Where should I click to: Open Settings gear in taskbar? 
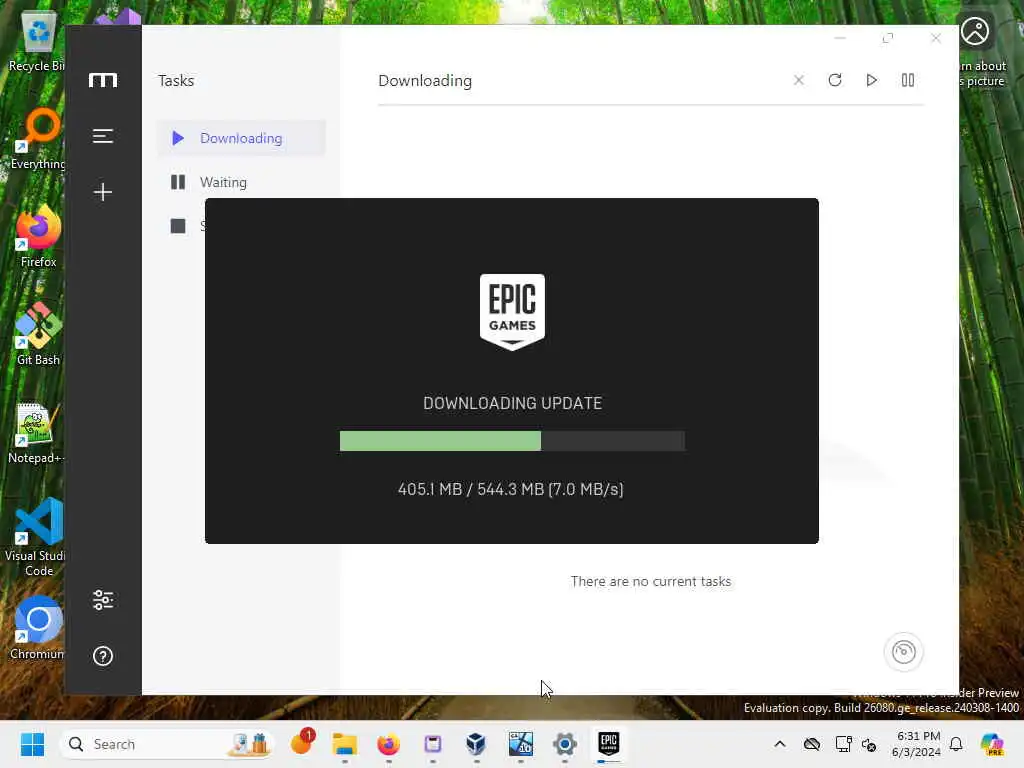tap(564, 744)
